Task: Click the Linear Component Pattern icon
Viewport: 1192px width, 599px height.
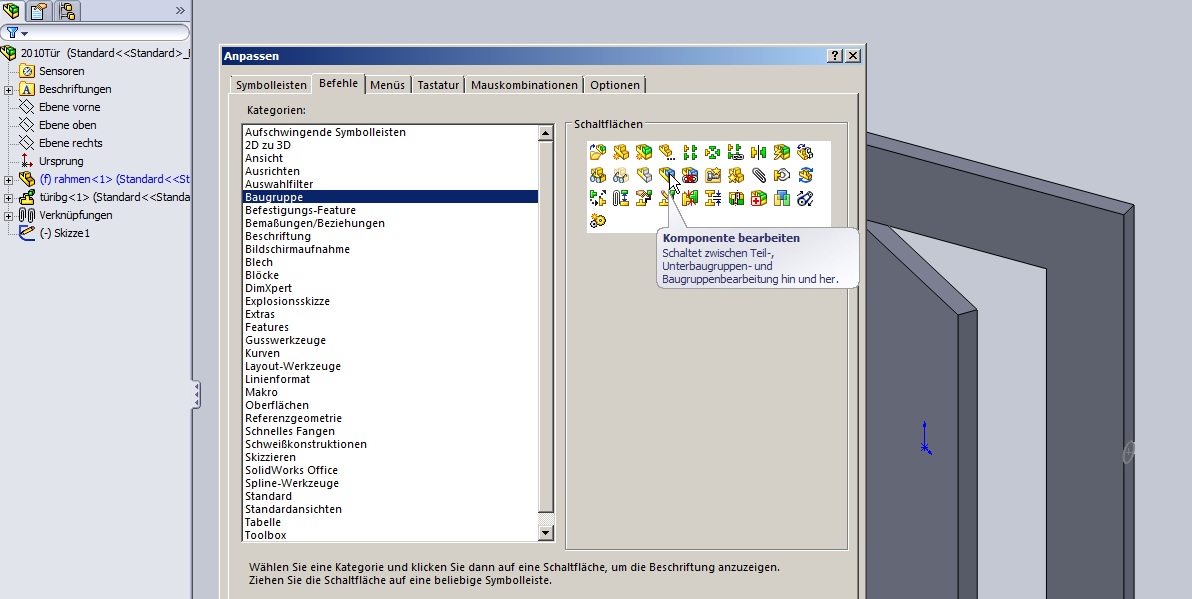Action: pyautogui.click(x=690, y=153)
